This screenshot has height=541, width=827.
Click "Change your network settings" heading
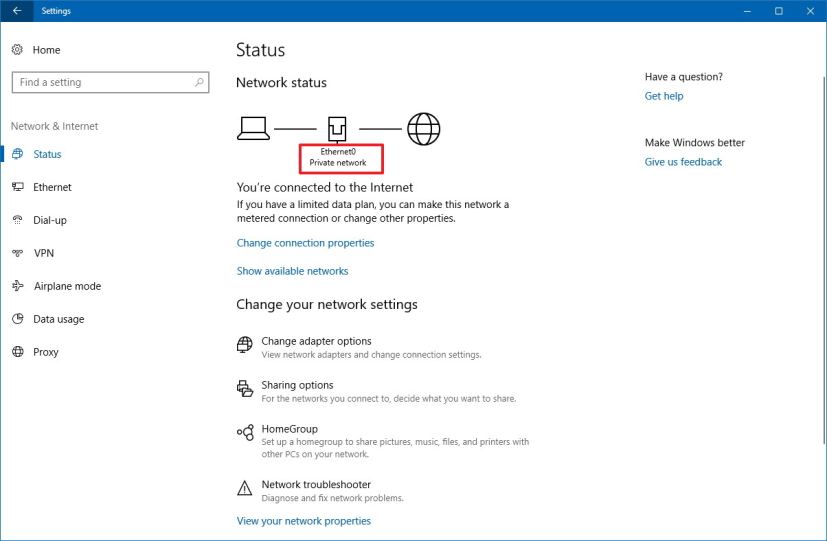pyautogui.click(x=326, y=304)
